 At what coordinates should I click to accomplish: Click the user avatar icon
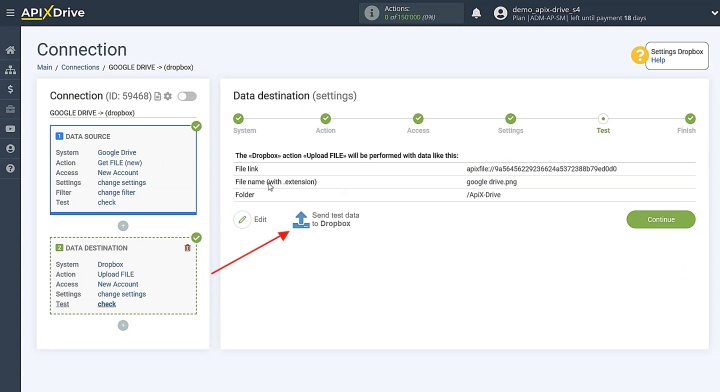point(501,13)
